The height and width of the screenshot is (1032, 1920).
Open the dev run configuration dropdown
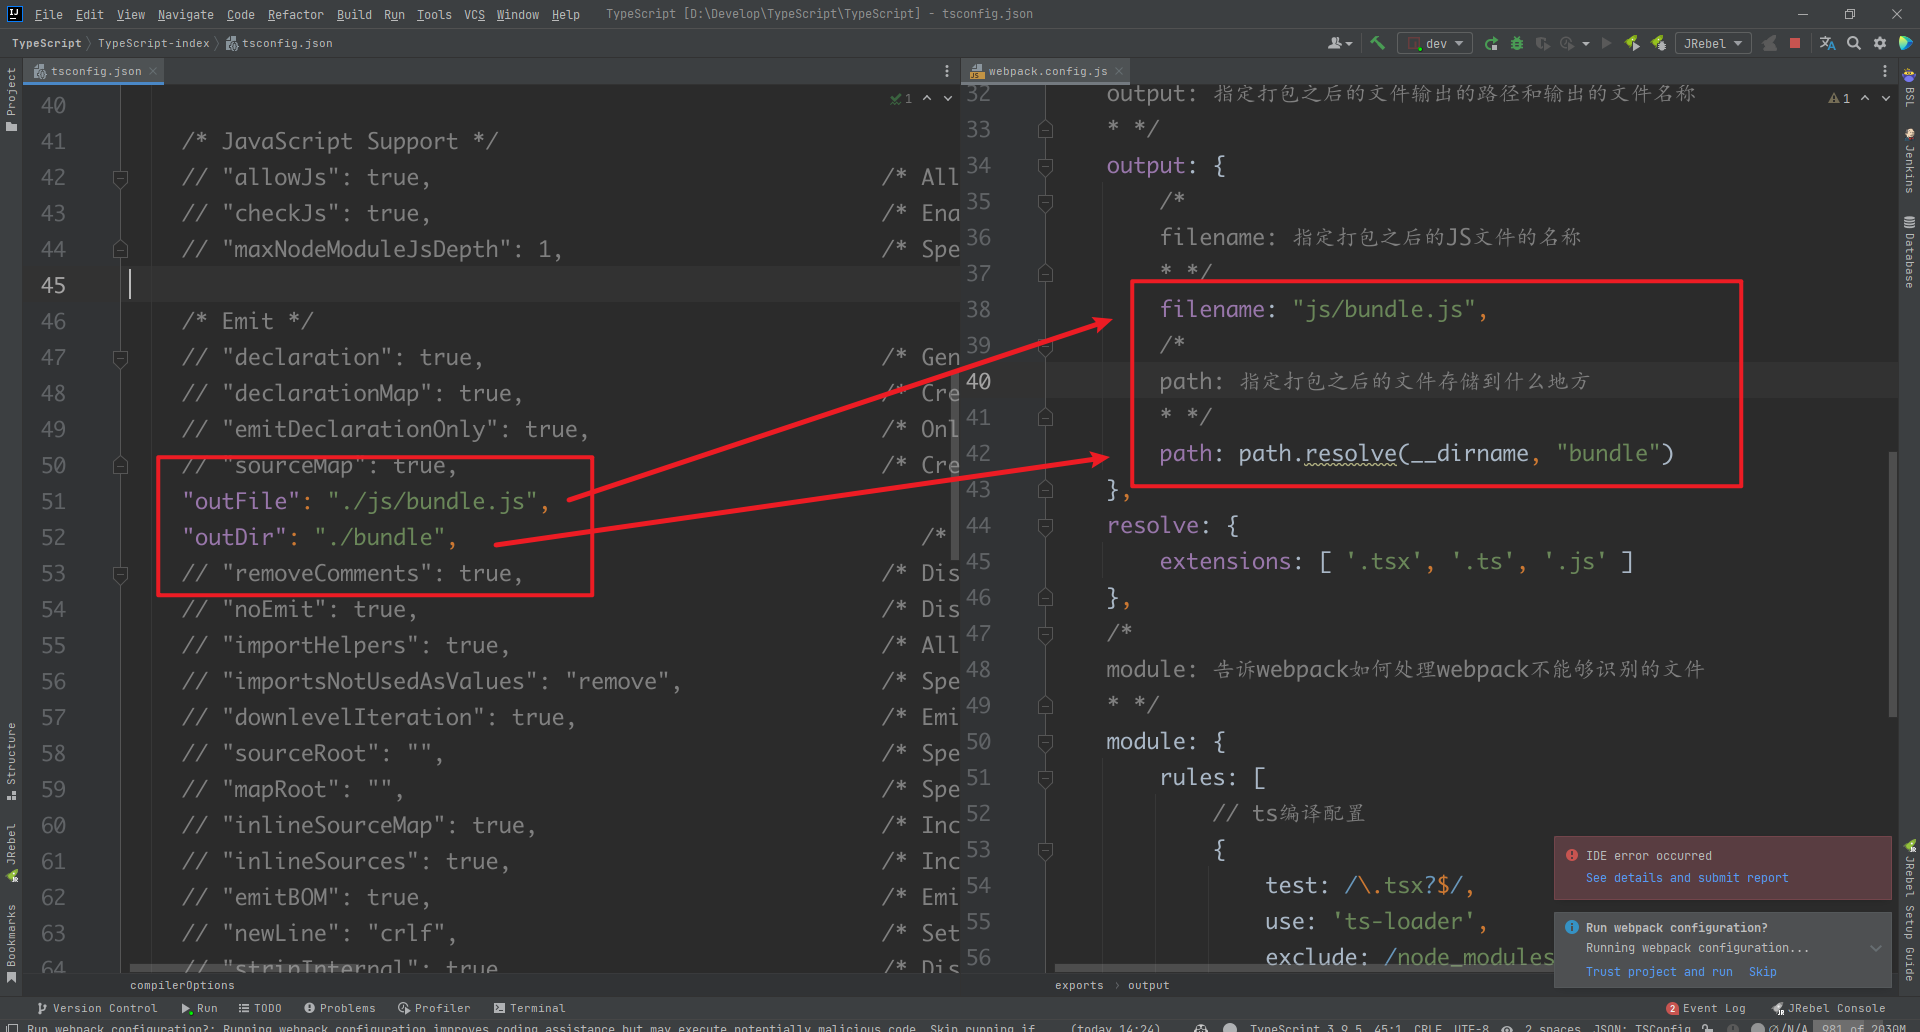(x=1435, y=43)
